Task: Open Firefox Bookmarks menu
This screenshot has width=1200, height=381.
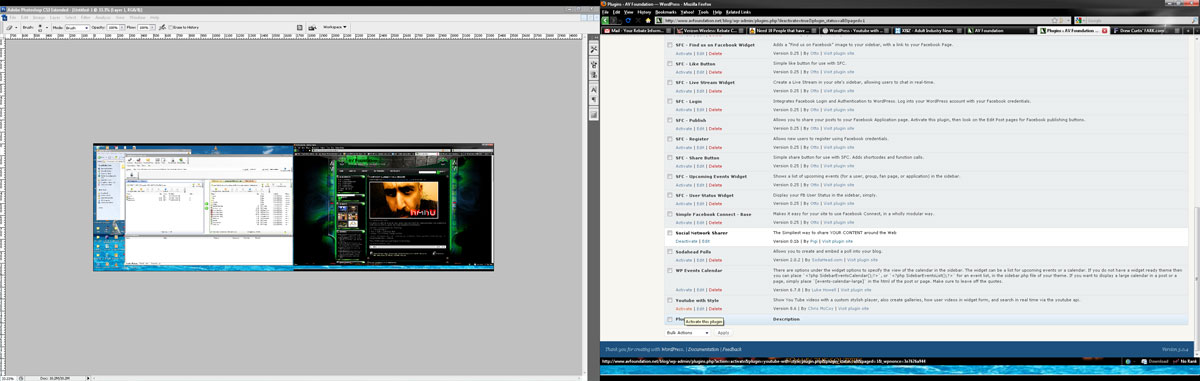Action: pyautogui.click(x=666, y=12)
